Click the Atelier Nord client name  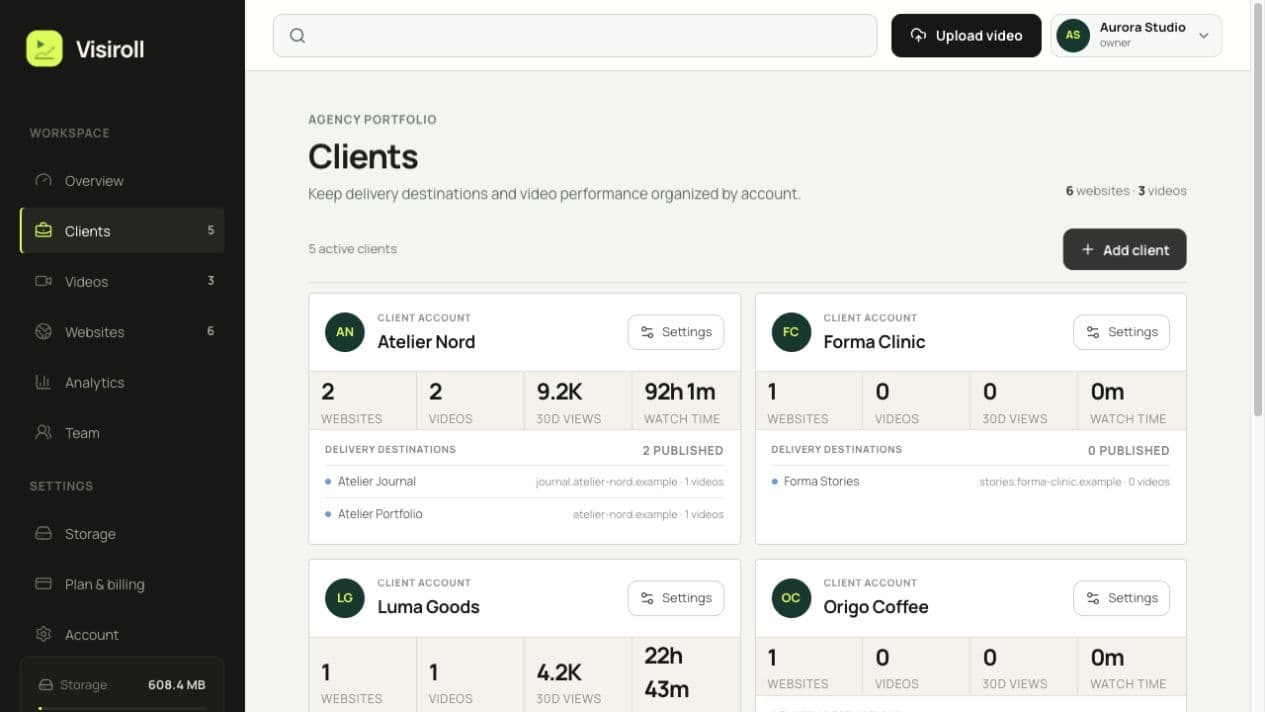point(426,342)
